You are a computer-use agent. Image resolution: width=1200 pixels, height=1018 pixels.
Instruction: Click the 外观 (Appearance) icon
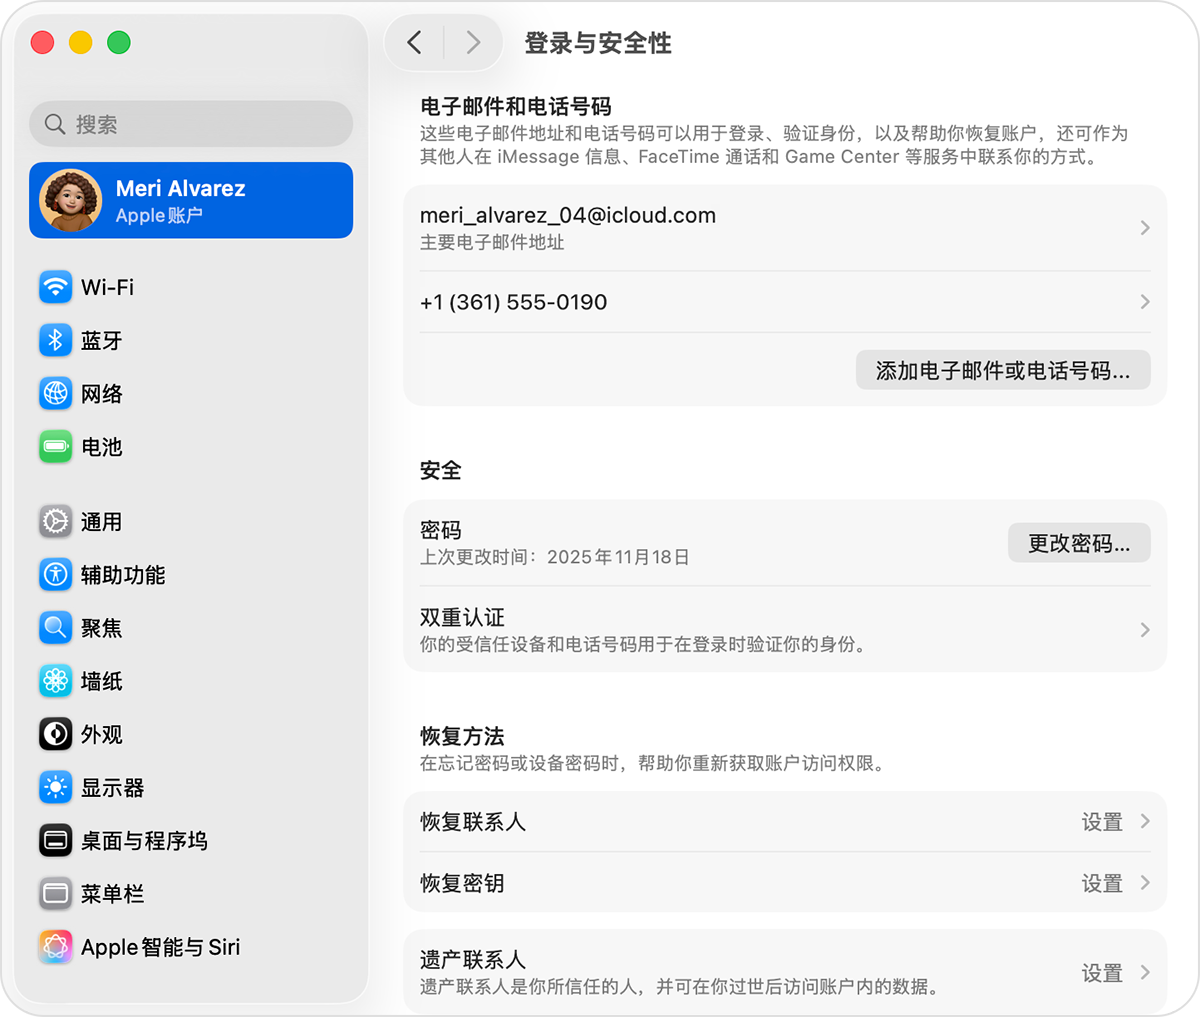tap(55, 734)
